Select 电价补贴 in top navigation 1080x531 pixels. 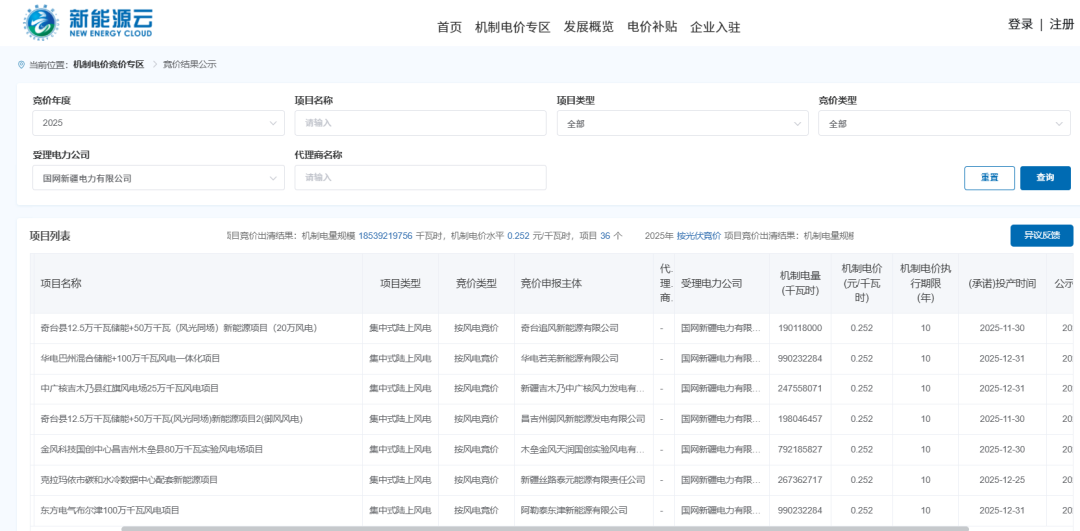point(652,27)
